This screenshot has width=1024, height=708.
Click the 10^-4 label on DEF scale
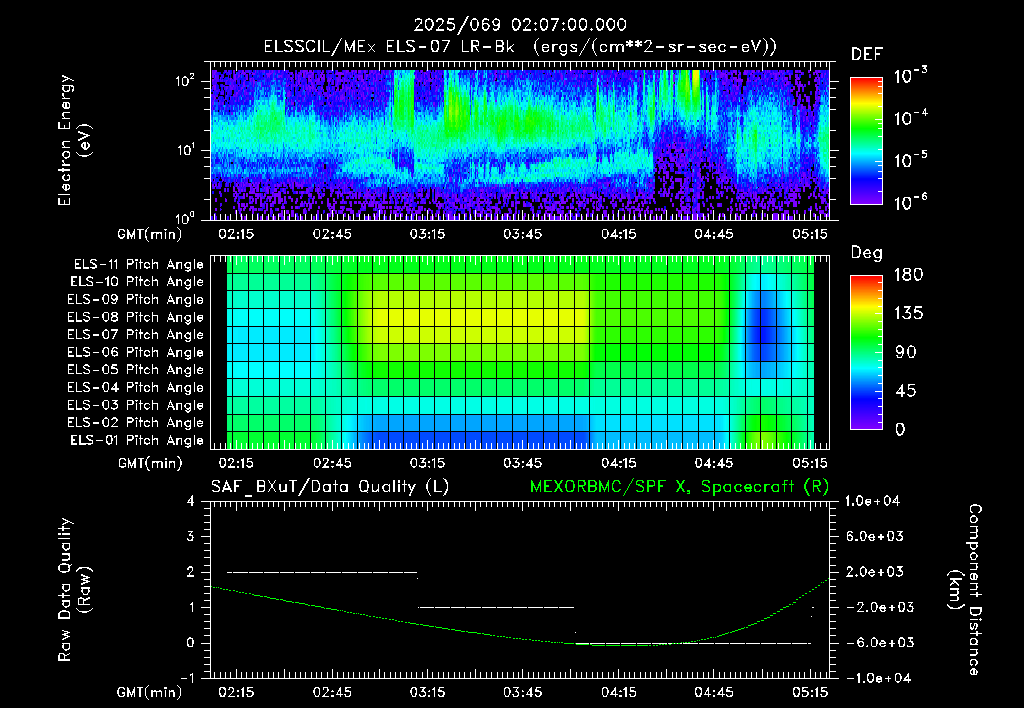click(910, 118)
